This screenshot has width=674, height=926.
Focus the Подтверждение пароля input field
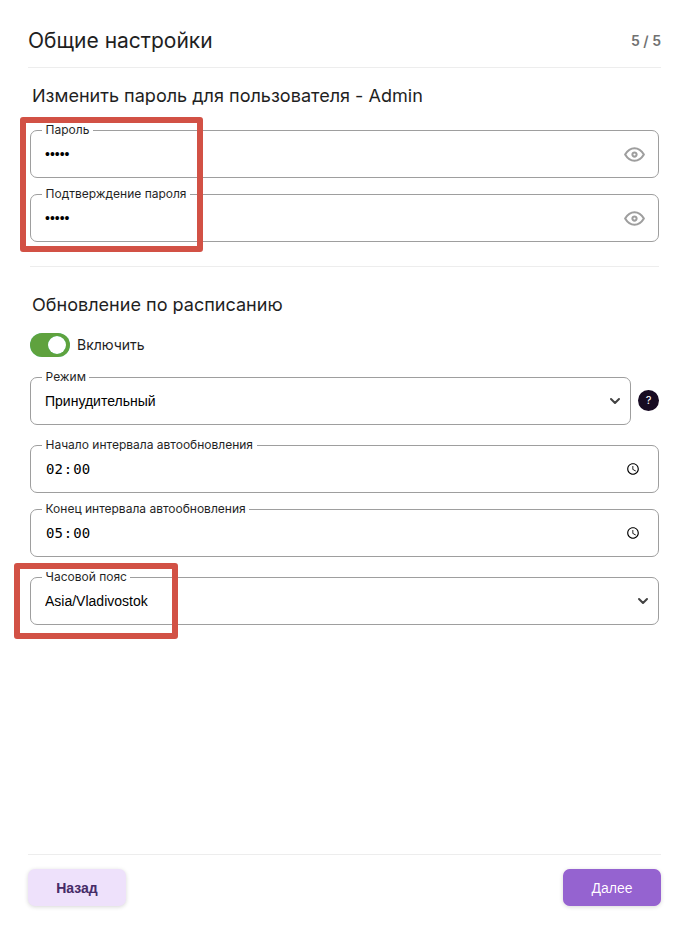(320, 218)
